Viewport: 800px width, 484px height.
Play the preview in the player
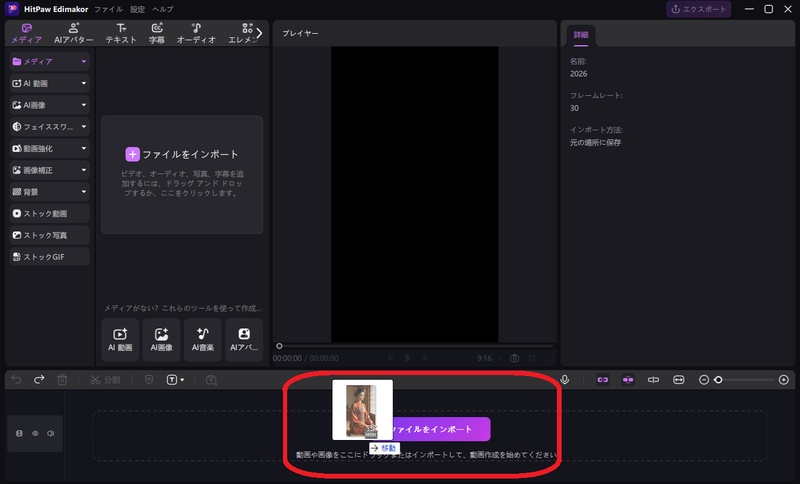[x=408, y=358]
